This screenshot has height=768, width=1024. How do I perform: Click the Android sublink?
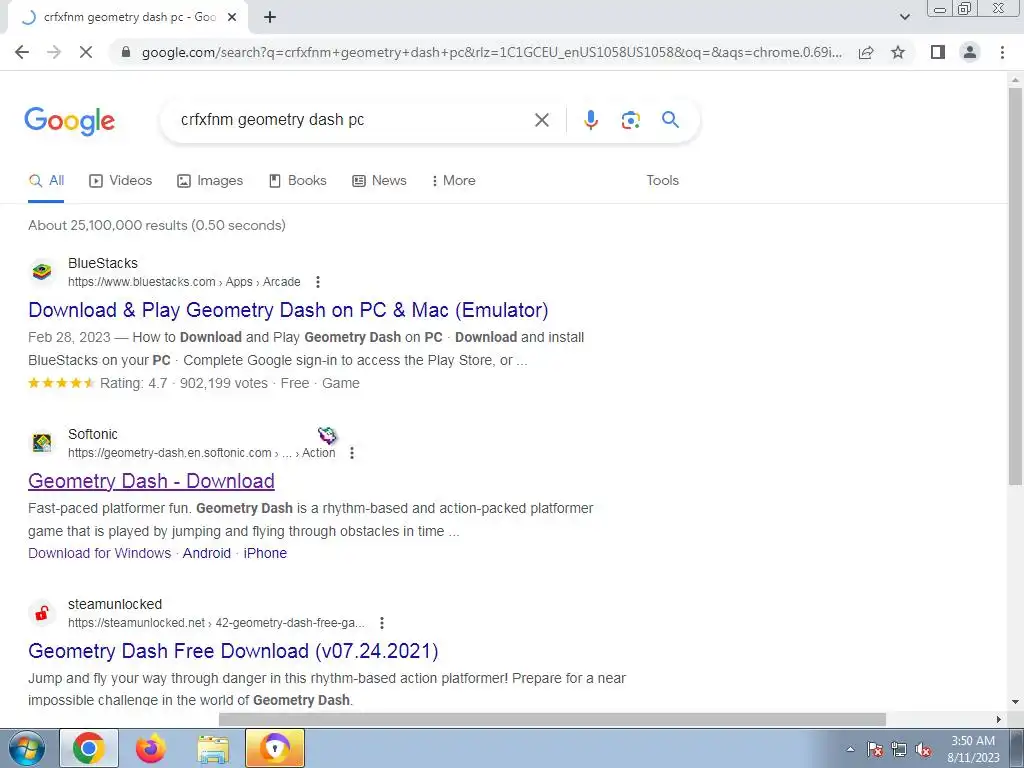tap(206, 553)
